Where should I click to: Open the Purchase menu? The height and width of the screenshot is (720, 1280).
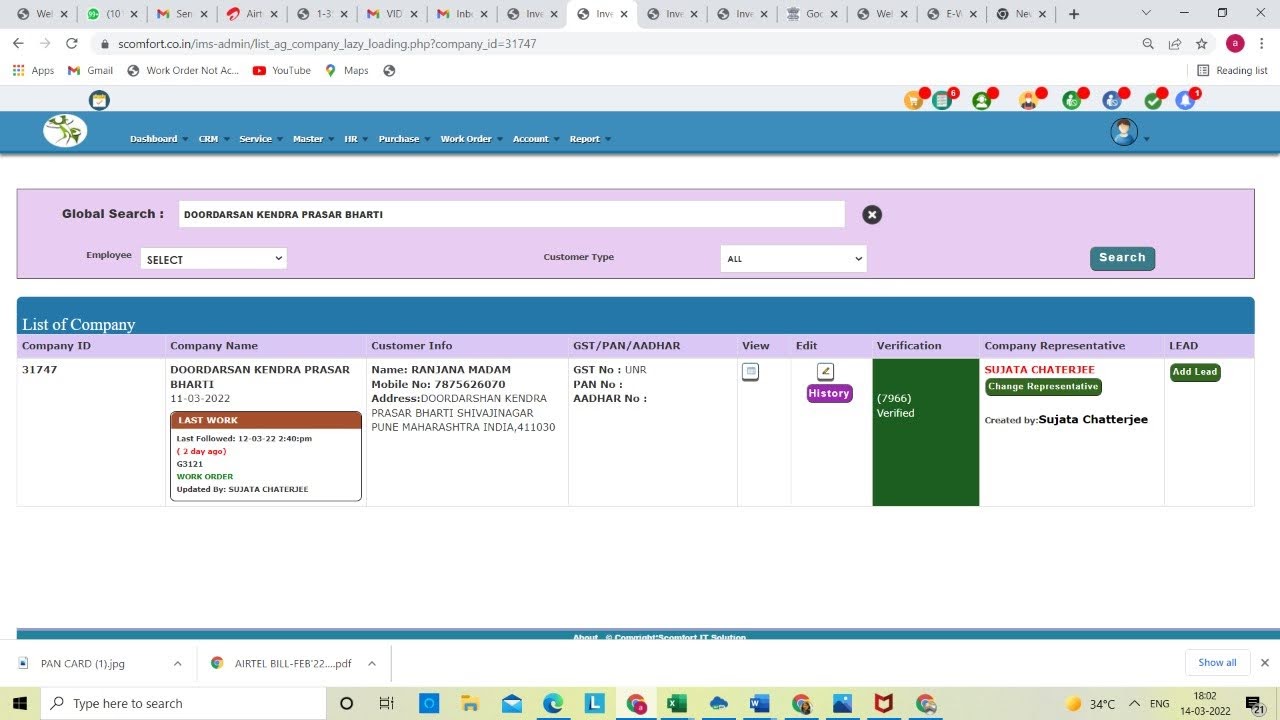tap(404, 139)
